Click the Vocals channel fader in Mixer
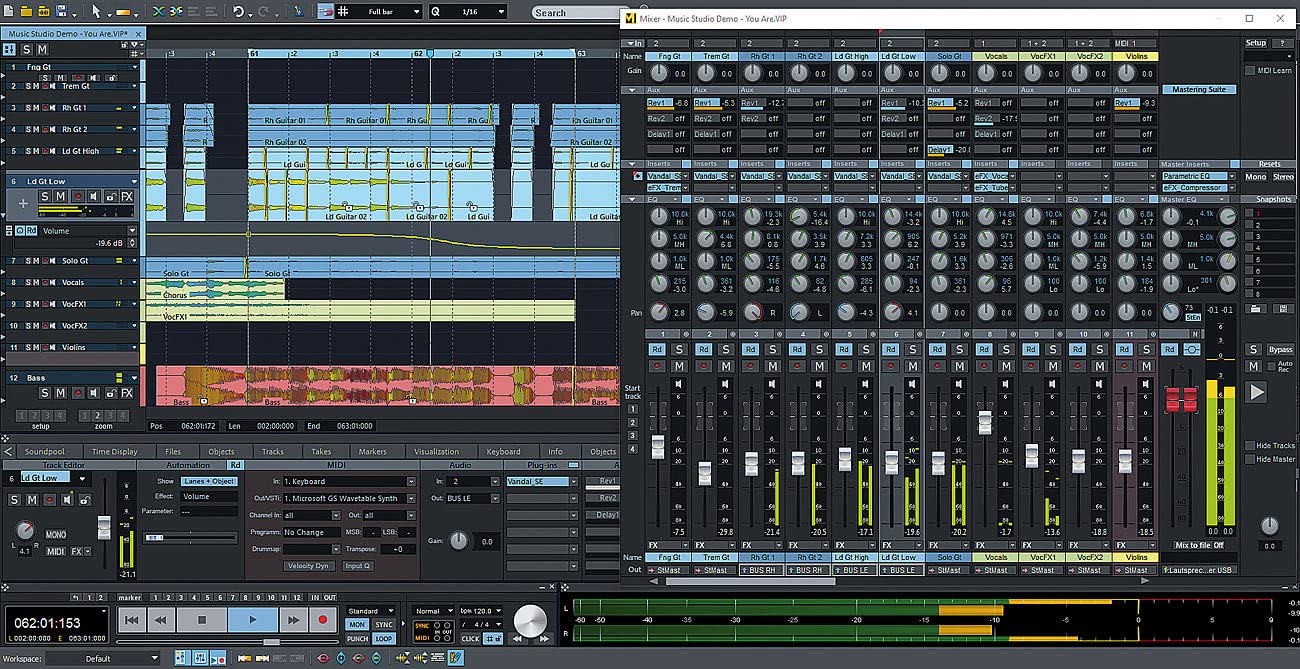 click(x=984, y=421)
